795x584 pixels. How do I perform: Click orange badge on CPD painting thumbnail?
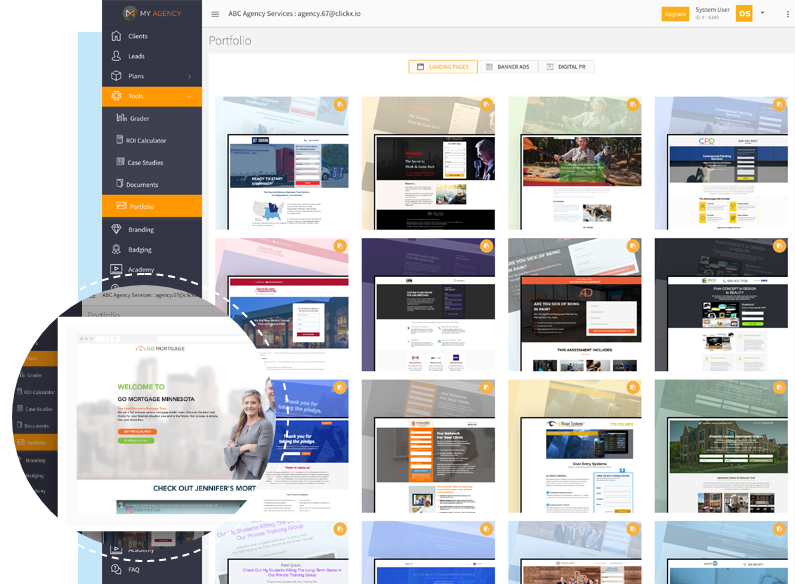tap(779, 104)
